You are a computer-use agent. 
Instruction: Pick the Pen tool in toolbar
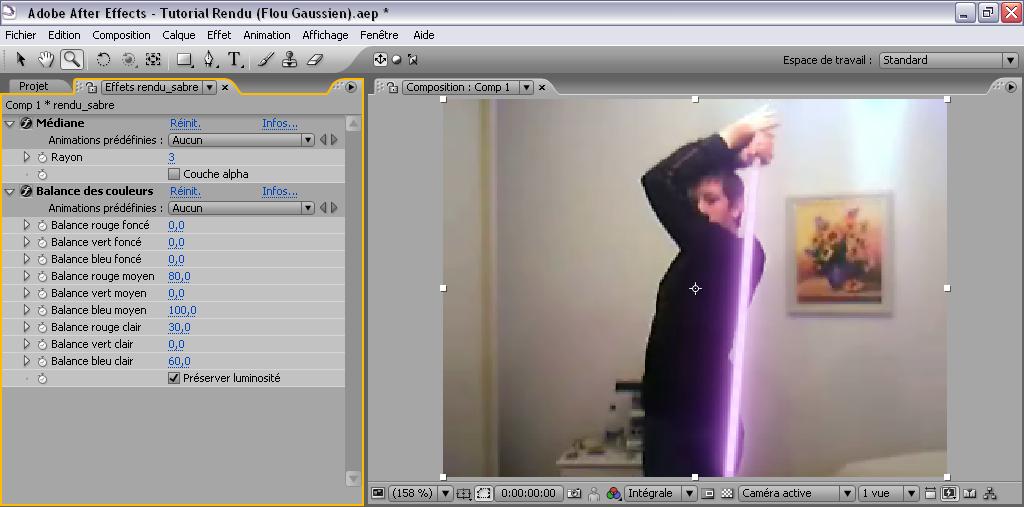pos(209,60)
